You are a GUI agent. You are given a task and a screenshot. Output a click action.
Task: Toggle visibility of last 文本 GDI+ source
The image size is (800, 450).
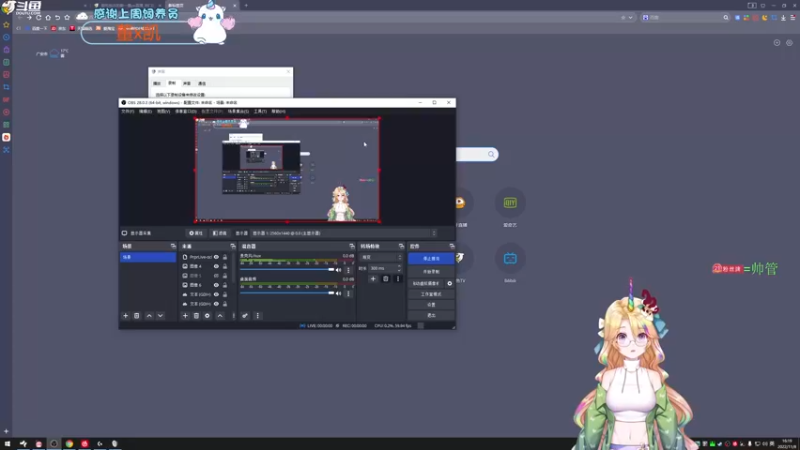click(x=216, y=304)
